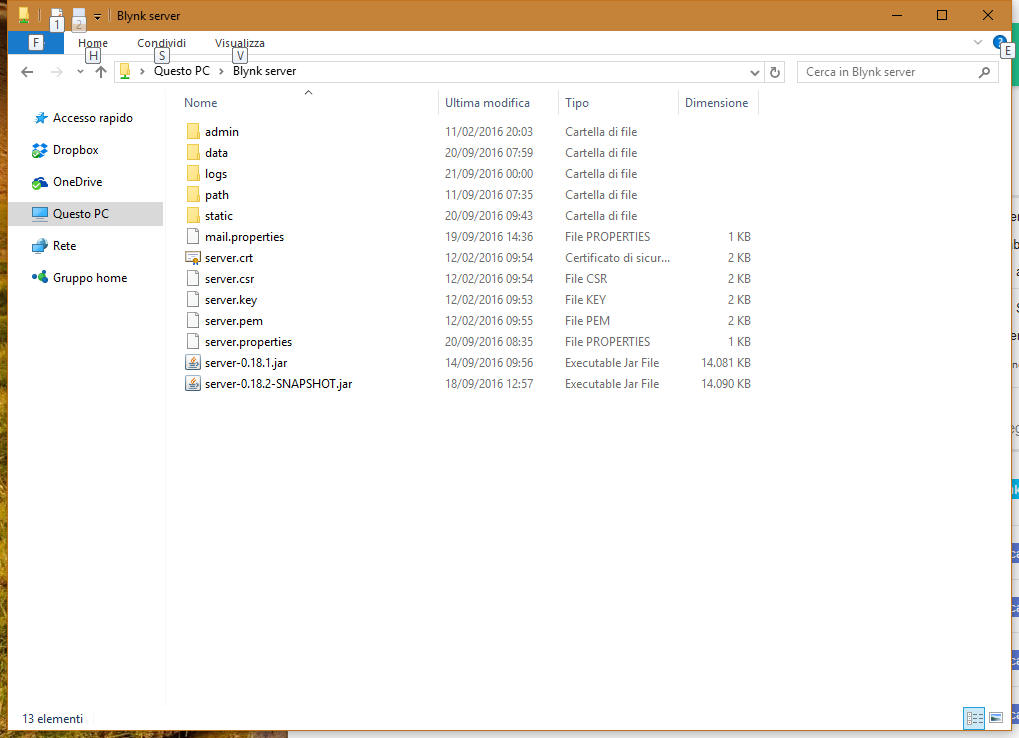Go forward with the right arrow
This screenshot has height=738, width=1019.
click(x=57, y=72)
